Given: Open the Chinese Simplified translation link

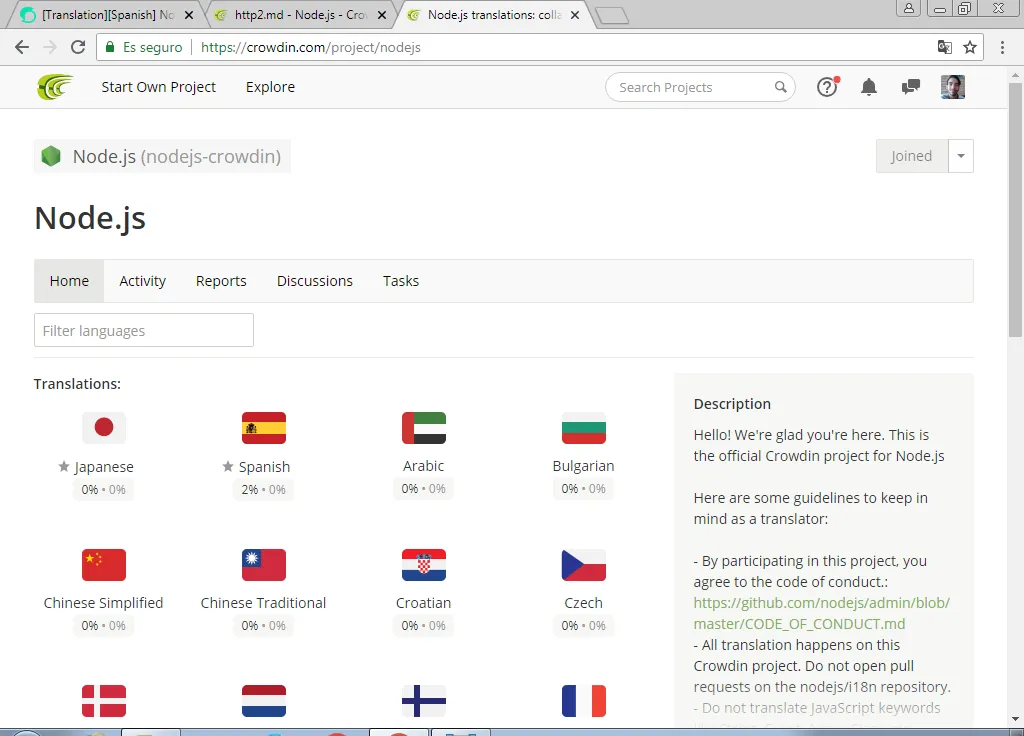Looking at the screenshot, I should tap(103, 603).
